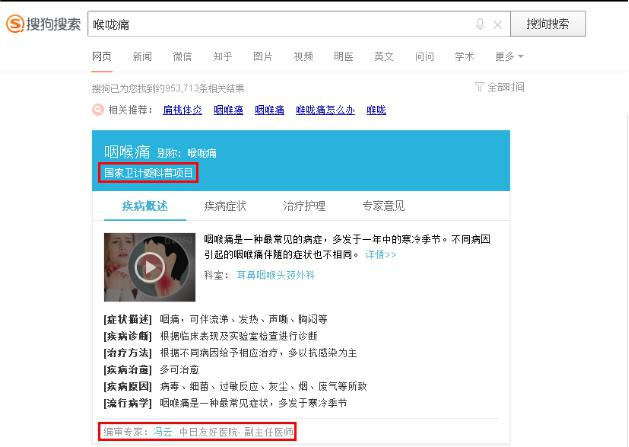Open the 耳鼻咽喉头颈外科 department link

pyautogui.click(x=276, y=275)
